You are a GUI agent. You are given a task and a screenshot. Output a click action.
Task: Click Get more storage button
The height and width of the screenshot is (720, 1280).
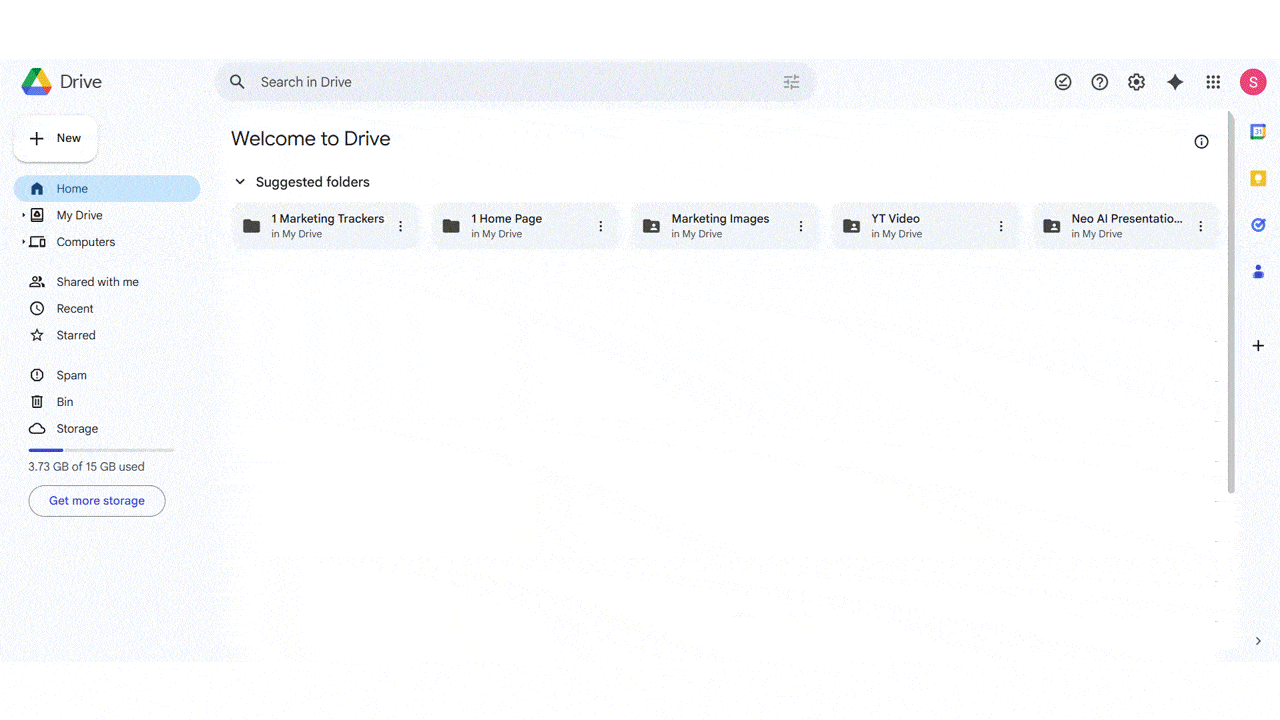click(97, 501)
